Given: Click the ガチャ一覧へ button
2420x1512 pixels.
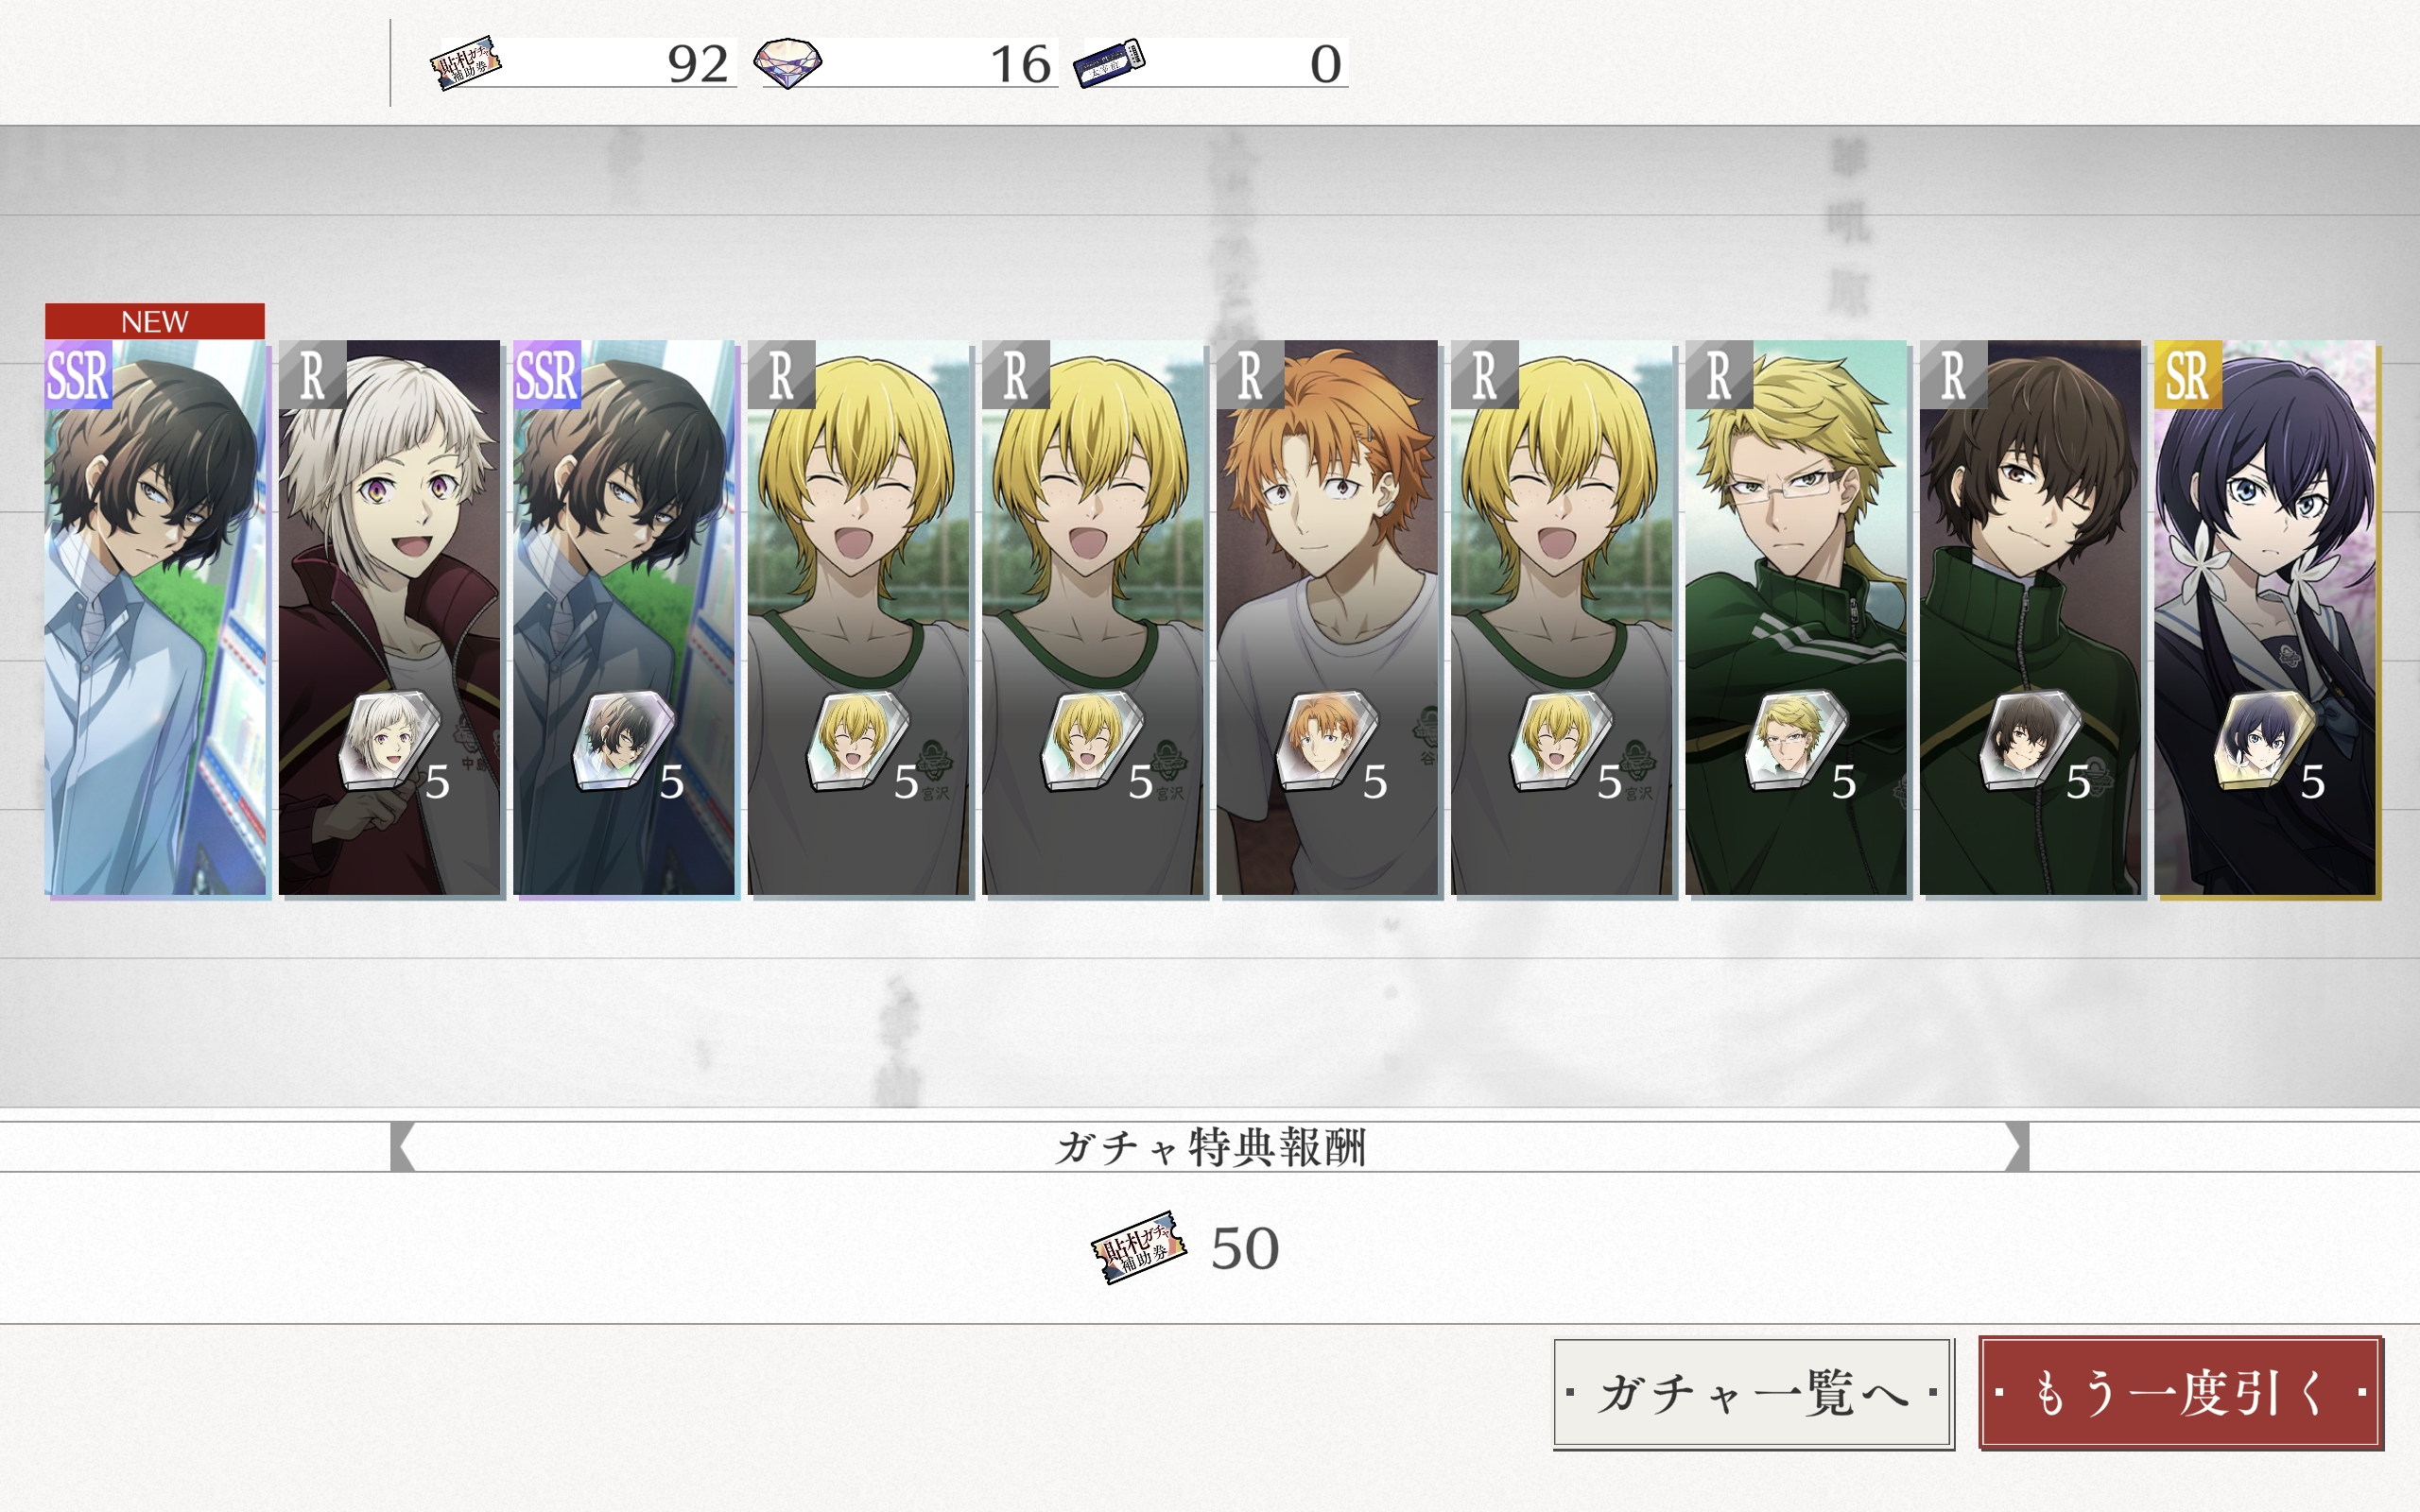Looking at the screenshot, I should pos(1753,1393).
